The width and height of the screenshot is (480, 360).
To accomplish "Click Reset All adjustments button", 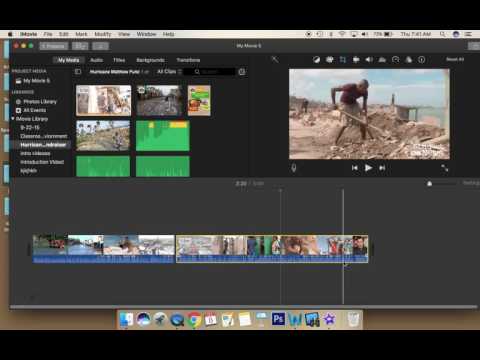I will point(455,59).
